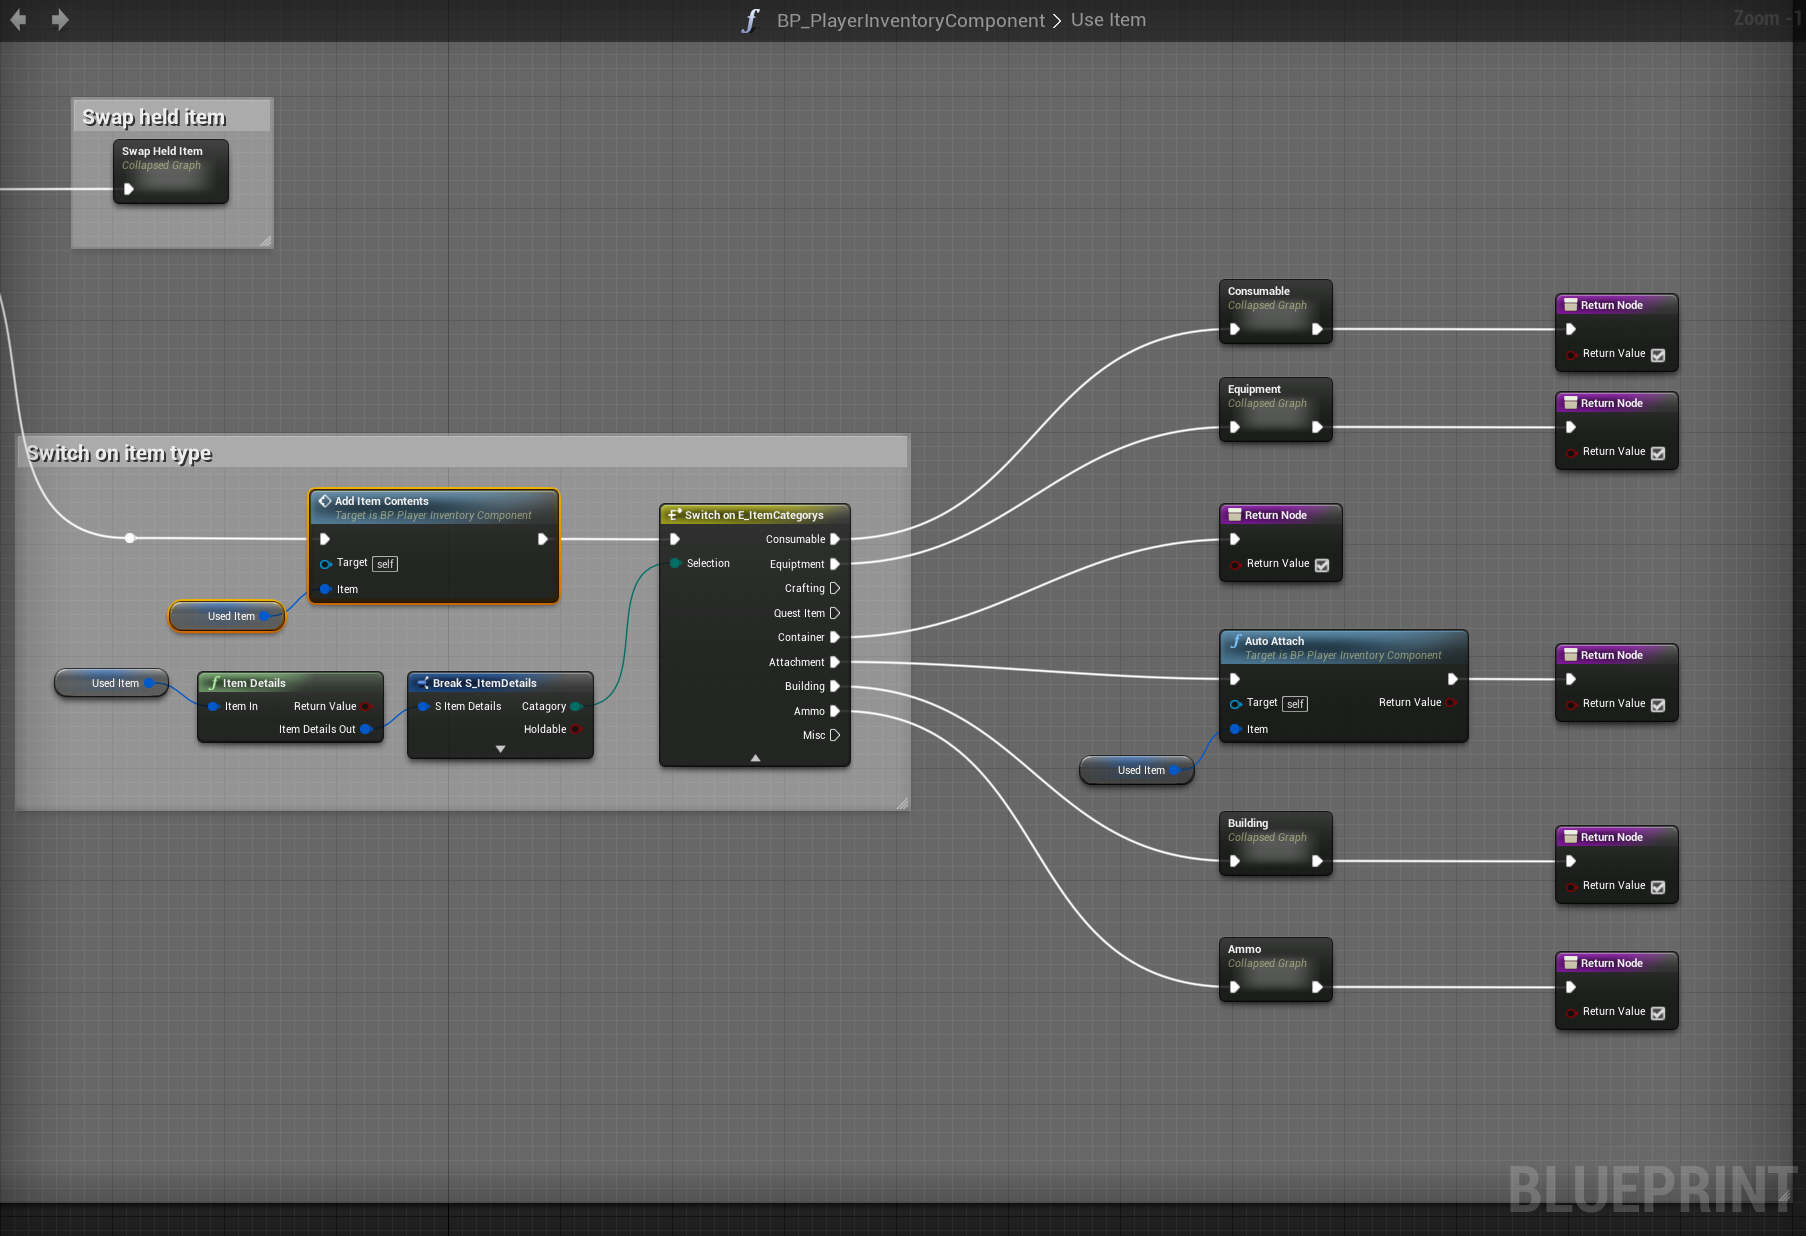The width and height of the screenshot is (1806, 1236).
Task: Click the Category pin on Break S_ItemDetails
Action: pyautogui.click(x=576, y=706)
